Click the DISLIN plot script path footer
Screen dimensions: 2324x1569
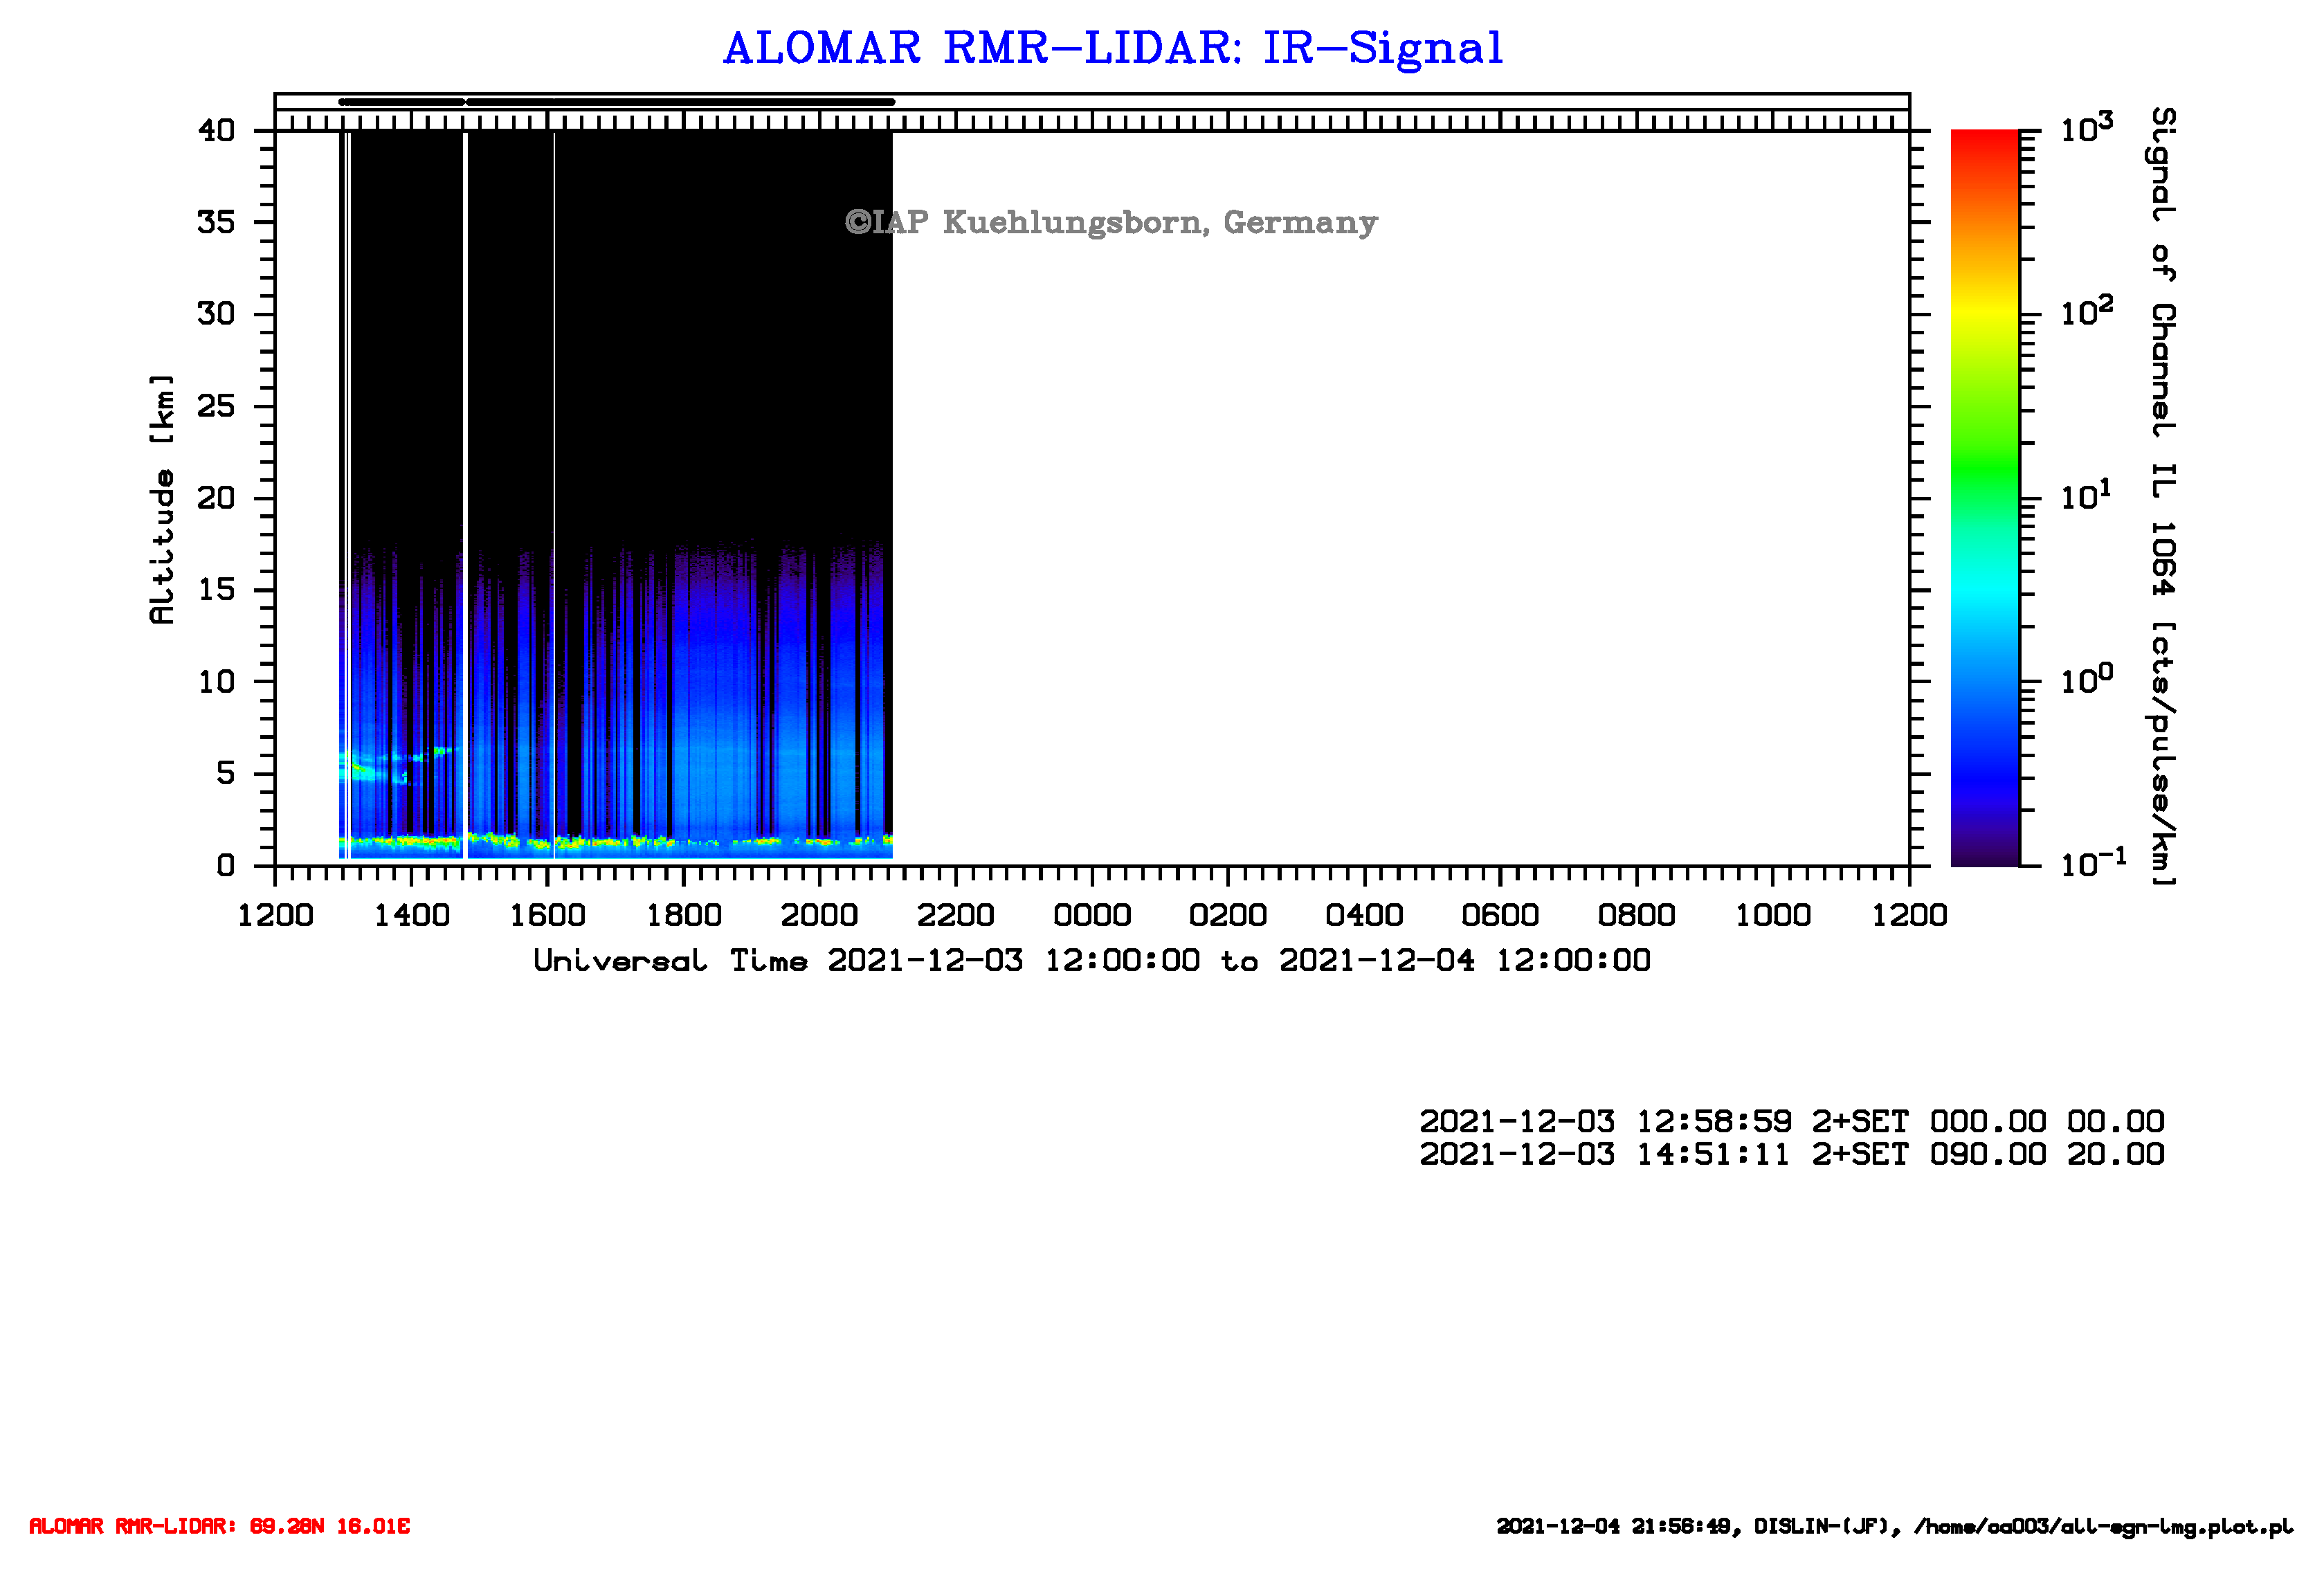1895,1526
